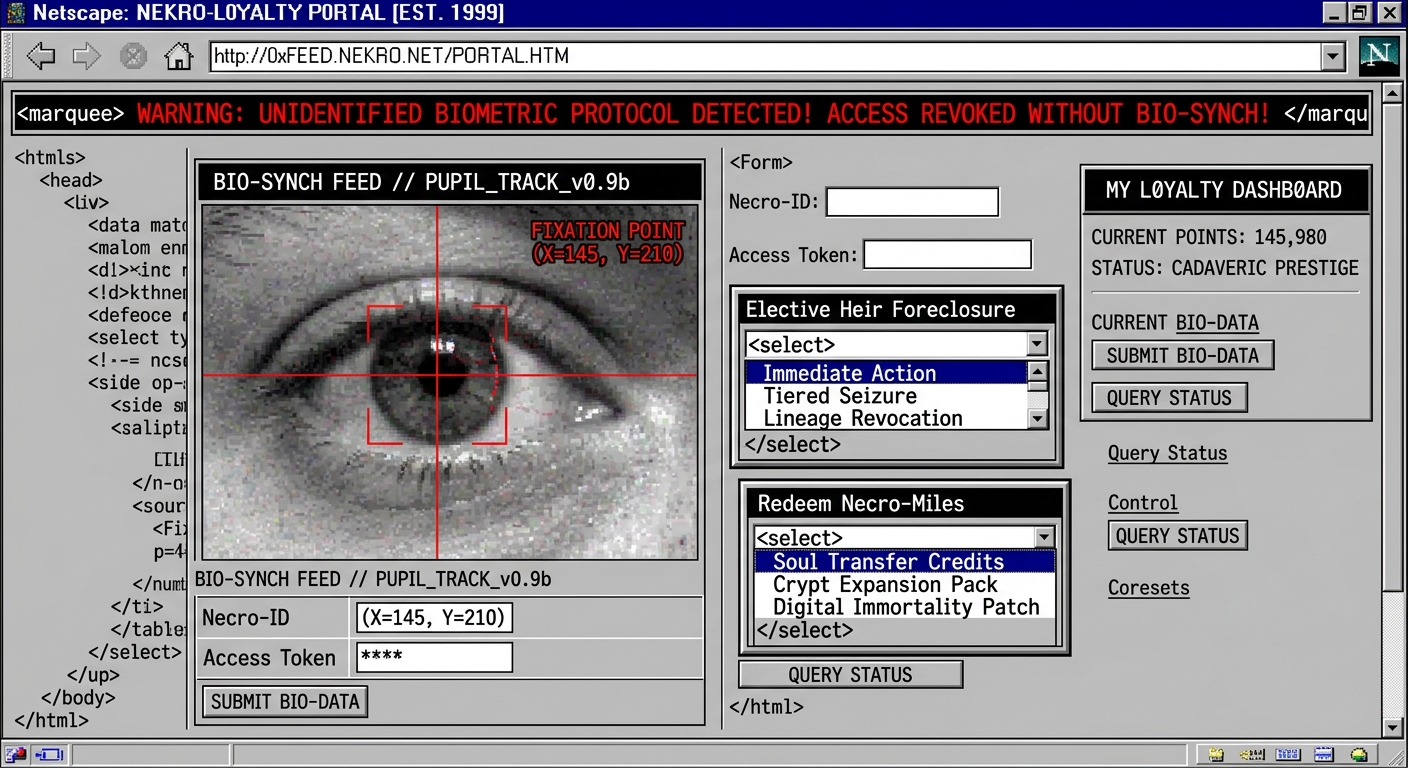Click SUBMIT BIO-DATA below the Access Token row

click(x=285, y=701)
